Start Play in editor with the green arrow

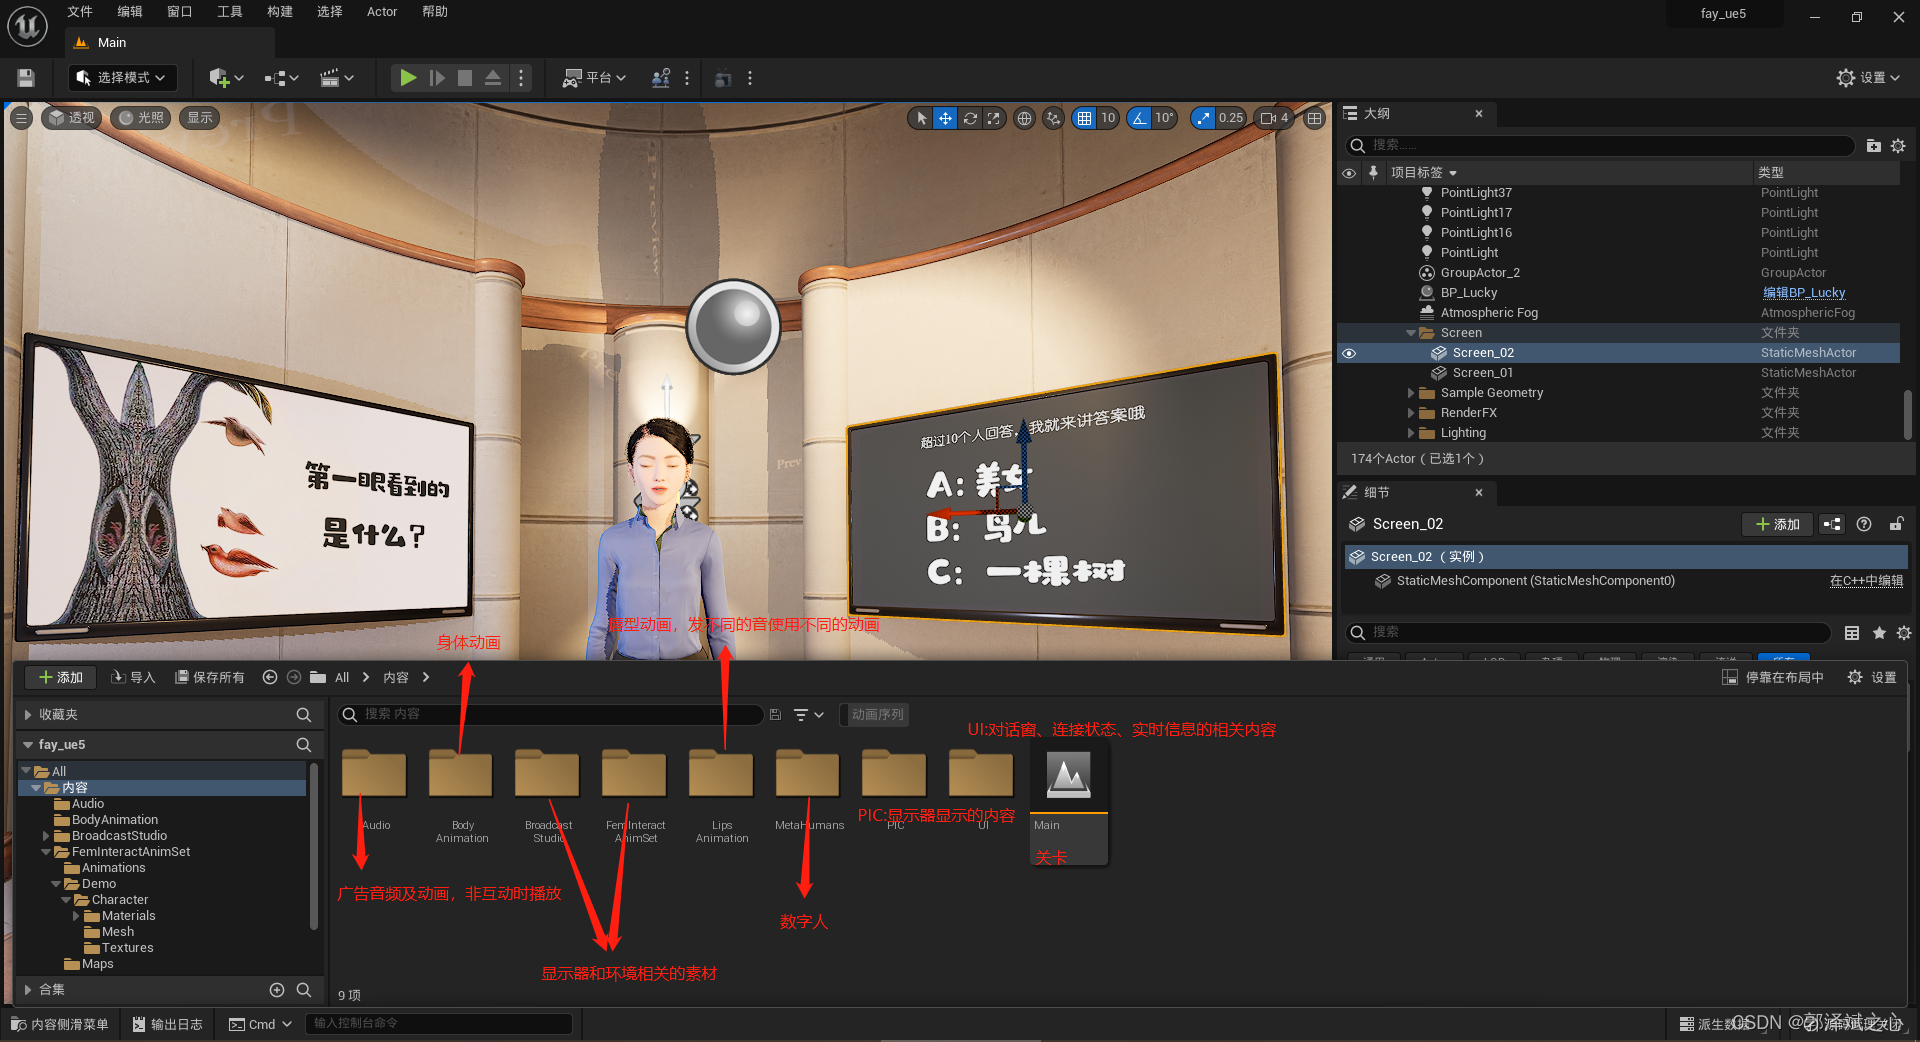pyautogui.click(x=408, y=78)
